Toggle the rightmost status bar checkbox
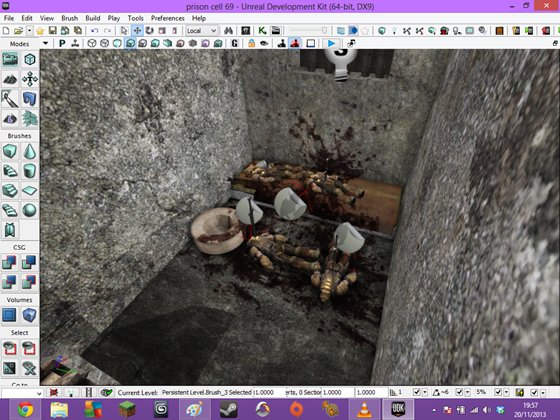This screenshot has height=420, width=560. pos(534,392)
